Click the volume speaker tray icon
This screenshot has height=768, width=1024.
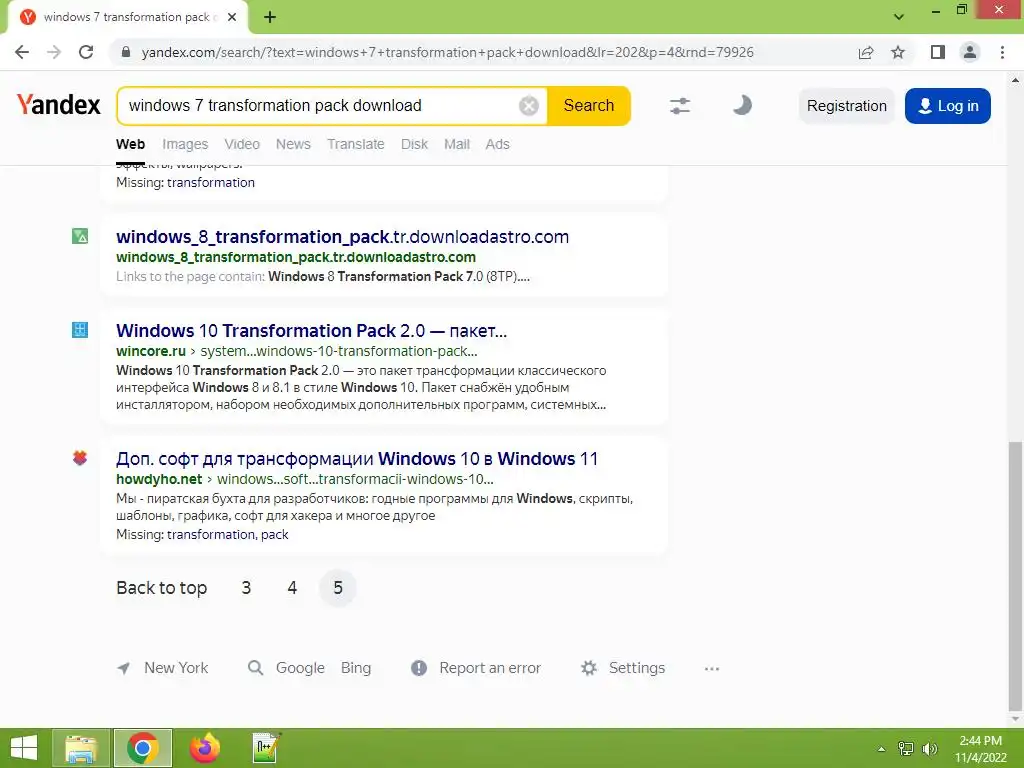point(929,749)
